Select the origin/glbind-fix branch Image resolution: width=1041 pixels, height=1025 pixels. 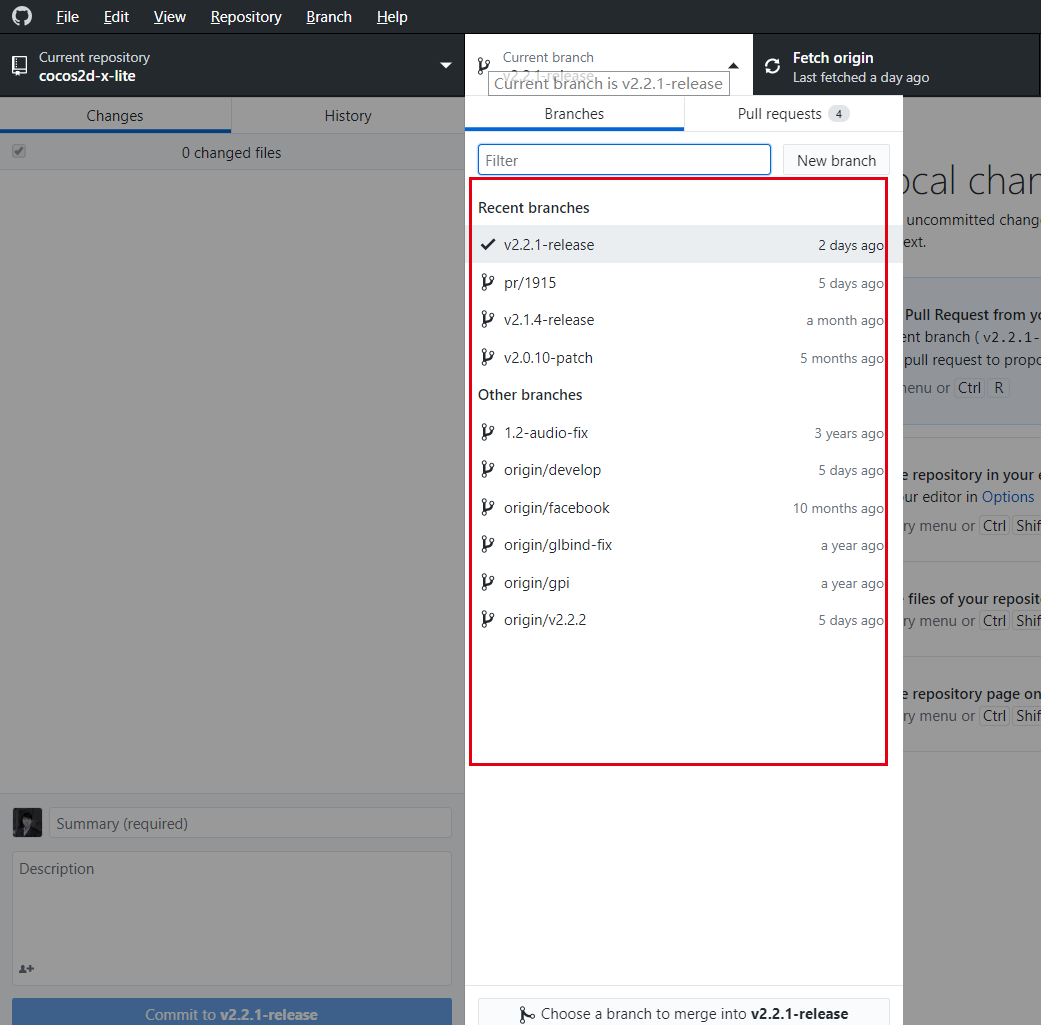click(684, 544)
